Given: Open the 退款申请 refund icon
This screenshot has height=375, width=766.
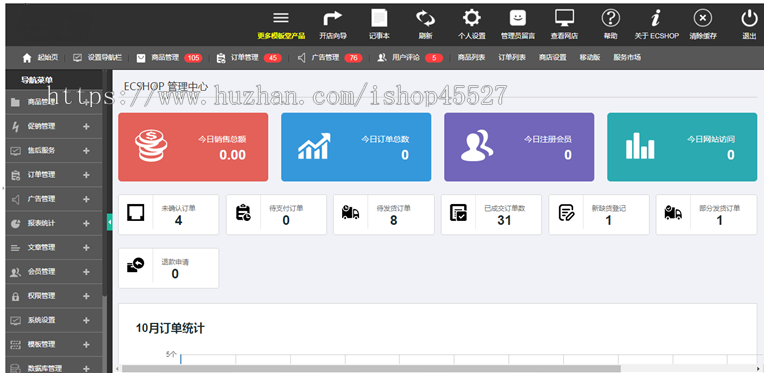Looking at the screenshot, I should pyautogui.click(x=135, y=265).
